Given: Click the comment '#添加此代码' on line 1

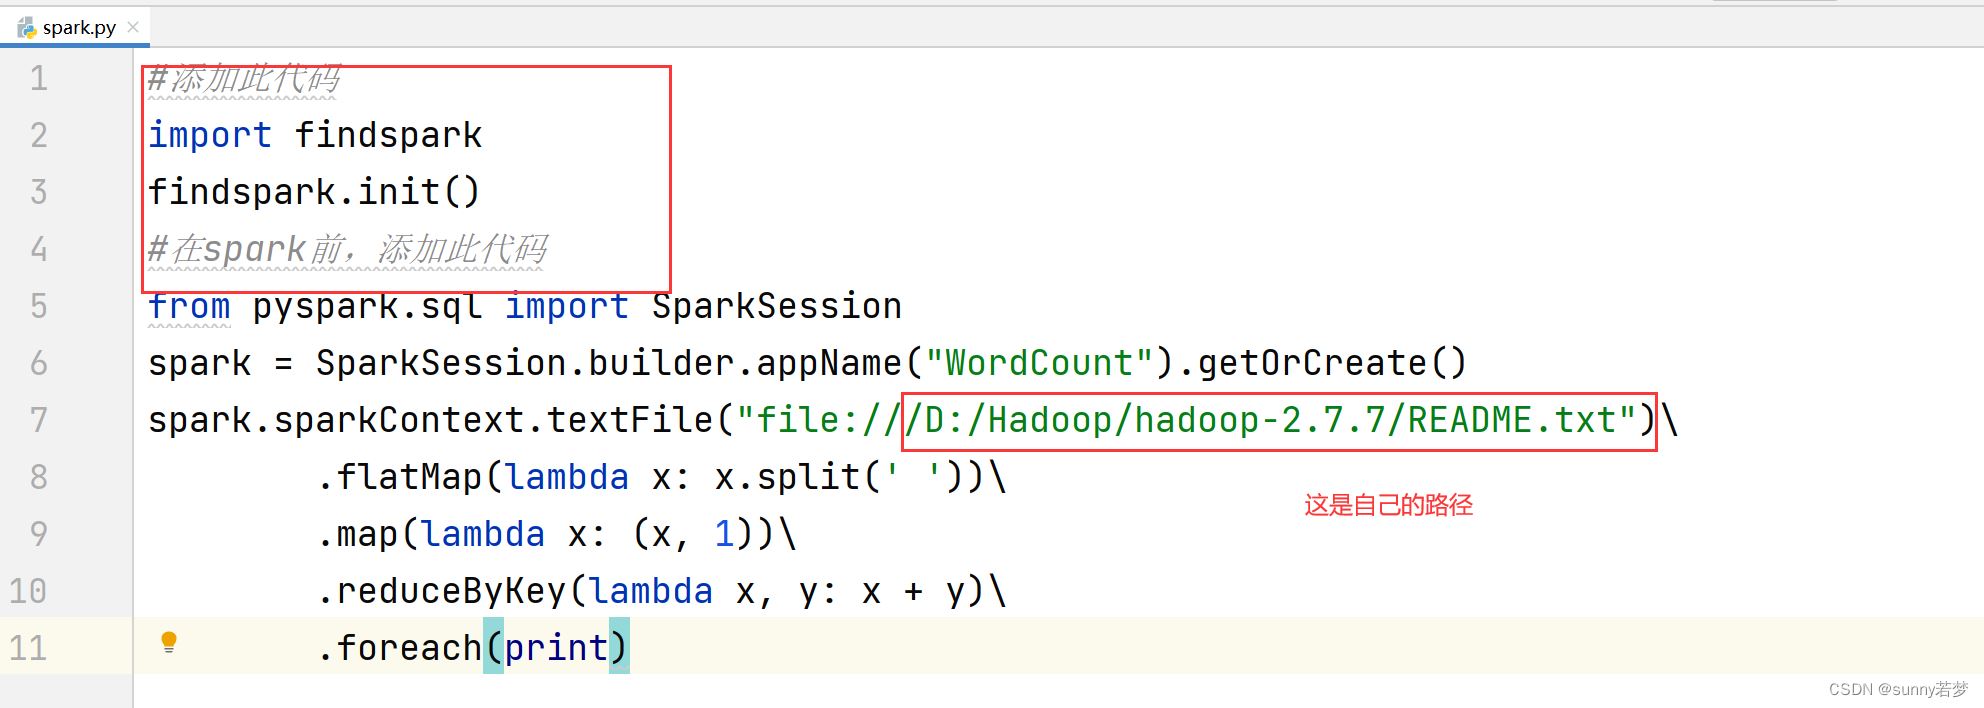Looking at the screenshot, I should click(244, 78).
